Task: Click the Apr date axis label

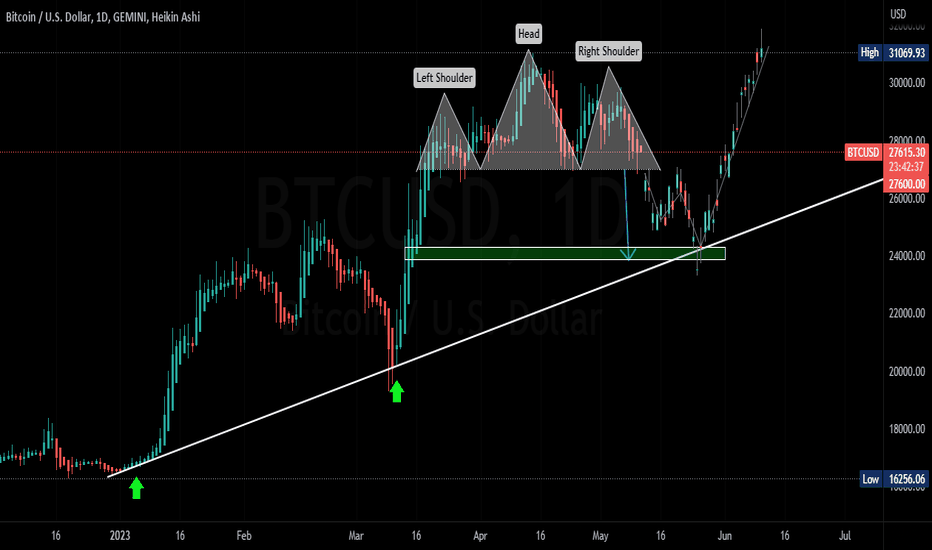Action: tap(480, 536)
